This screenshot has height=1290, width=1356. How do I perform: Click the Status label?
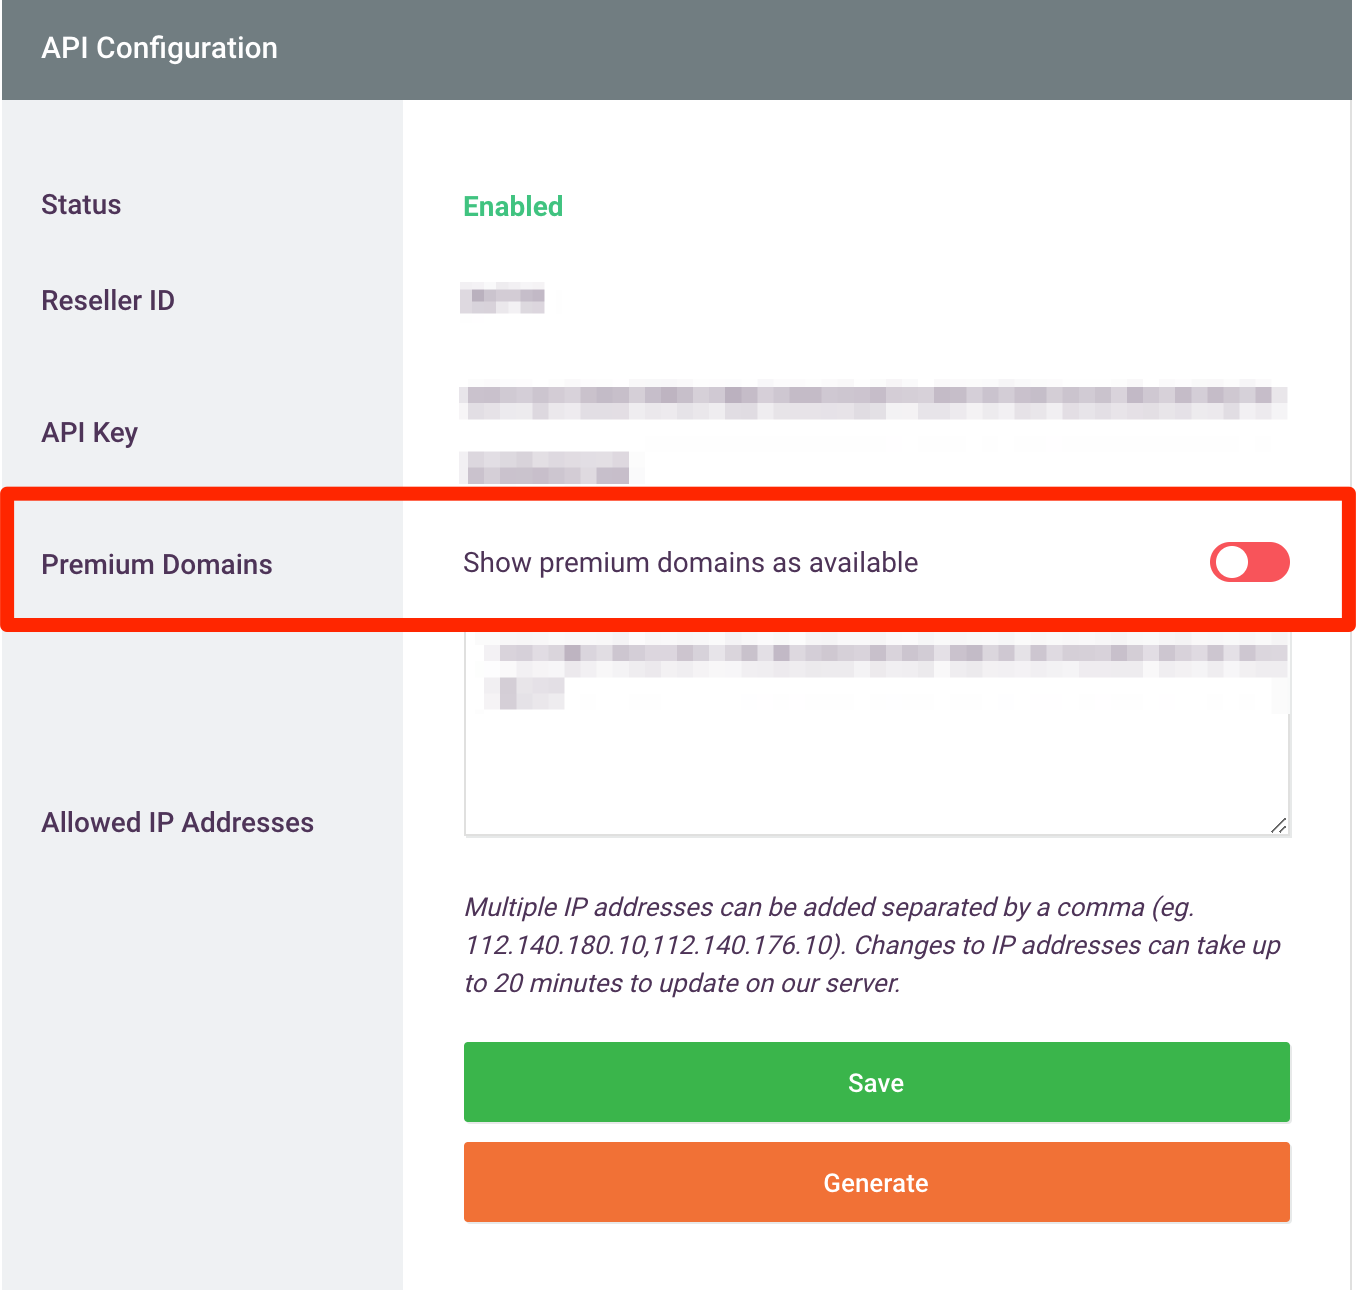81,205
